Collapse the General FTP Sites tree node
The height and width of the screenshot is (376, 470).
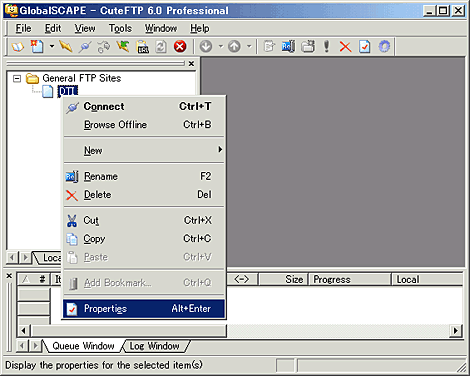point(17,79)
